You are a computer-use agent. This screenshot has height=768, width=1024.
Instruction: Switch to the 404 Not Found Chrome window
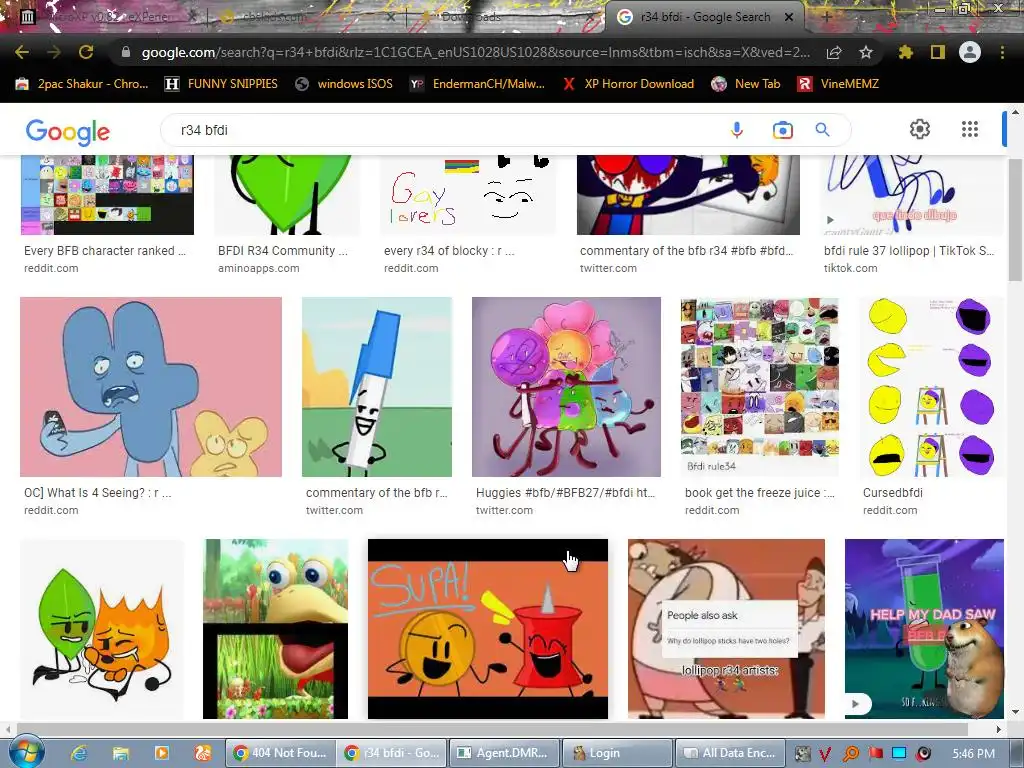coord(280,753)
